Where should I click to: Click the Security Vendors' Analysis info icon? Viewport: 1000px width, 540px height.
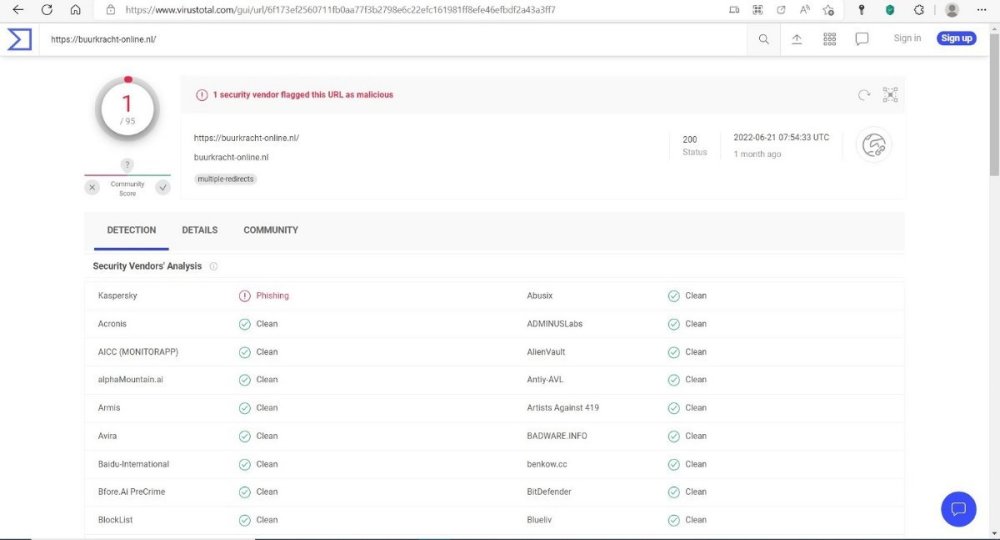point(214,267)
